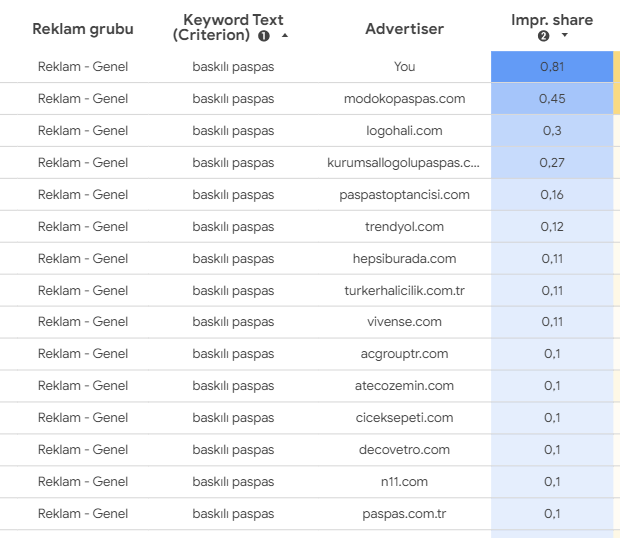Select advertiser acgrouptr.com
620x538 pixels.
coord(404,353)
